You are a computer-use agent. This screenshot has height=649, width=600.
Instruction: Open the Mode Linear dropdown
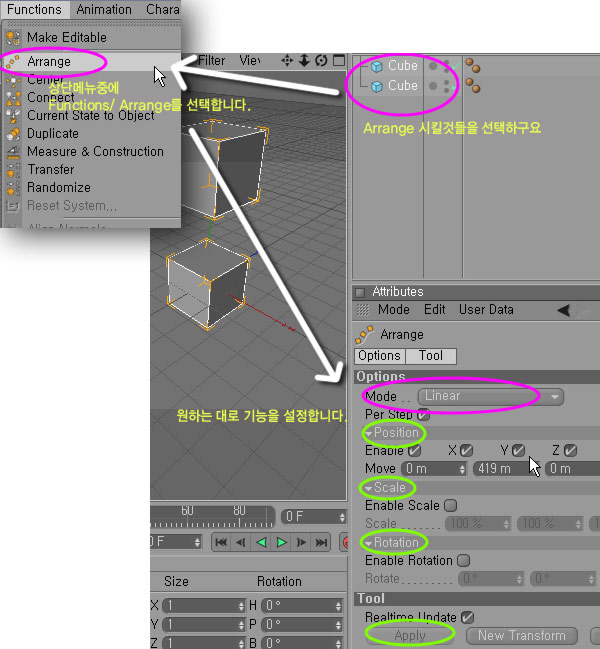pos(490,397)
